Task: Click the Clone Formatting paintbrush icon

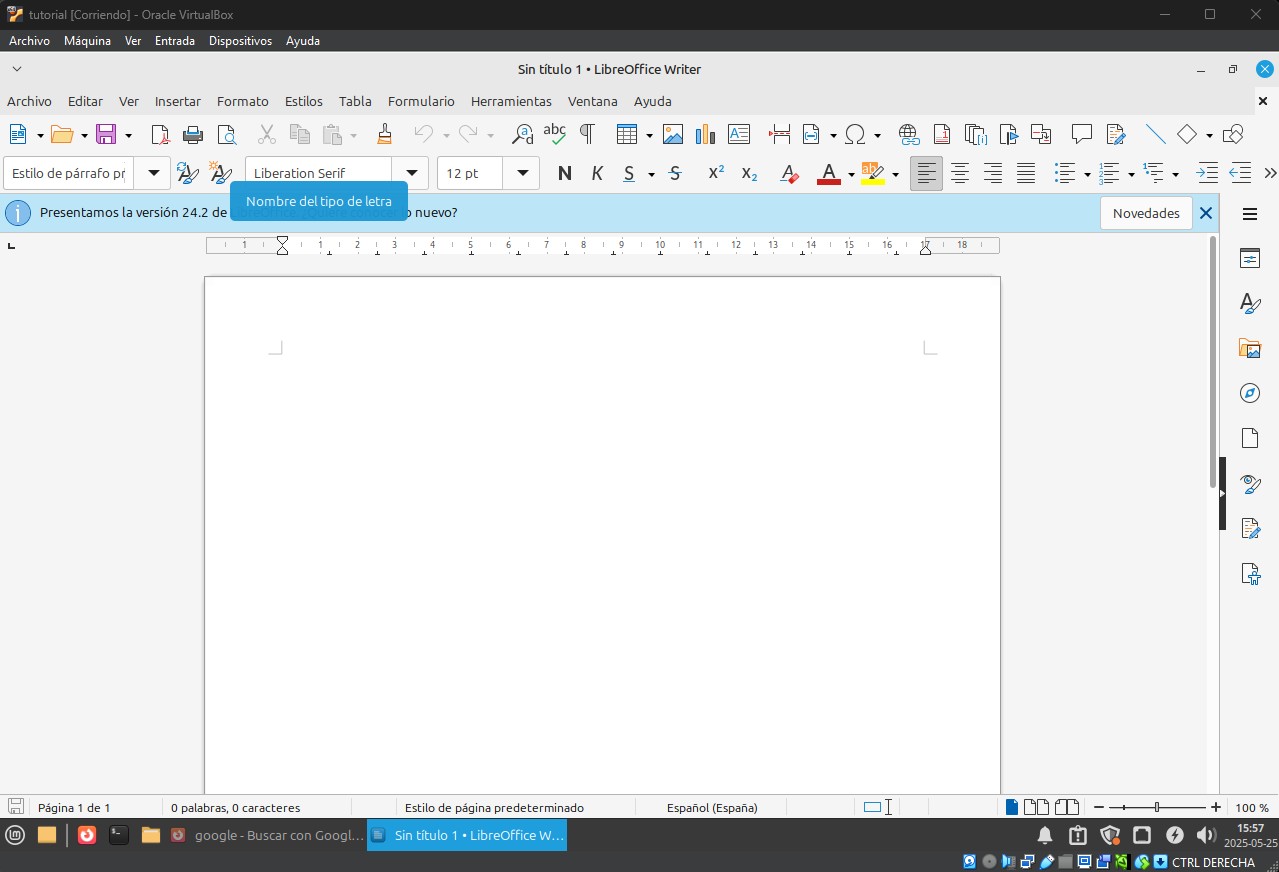Action: click(384, 134)
